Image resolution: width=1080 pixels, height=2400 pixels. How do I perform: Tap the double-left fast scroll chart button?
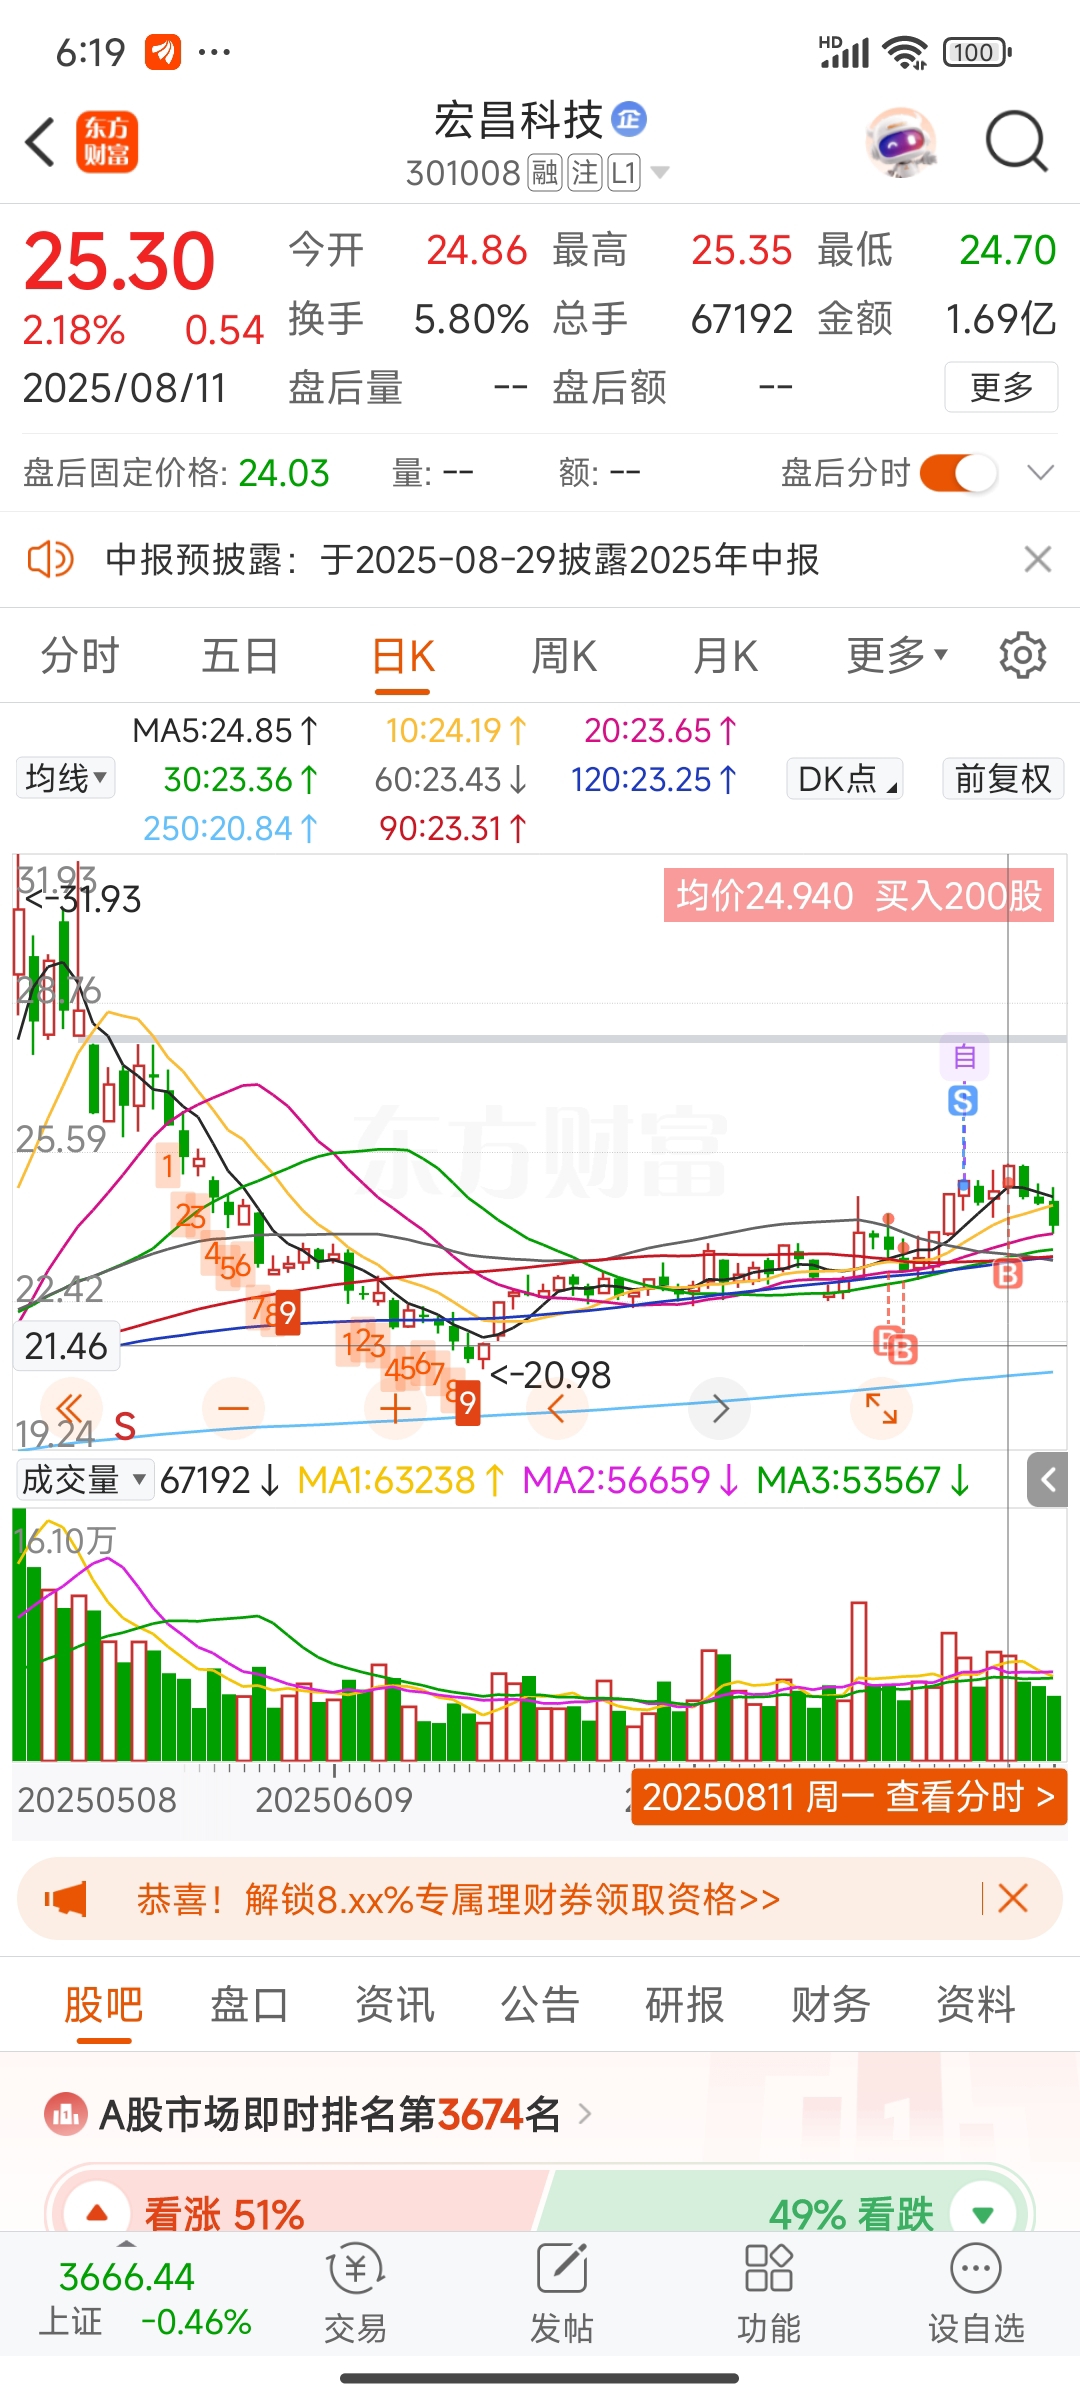point(70,1409)
